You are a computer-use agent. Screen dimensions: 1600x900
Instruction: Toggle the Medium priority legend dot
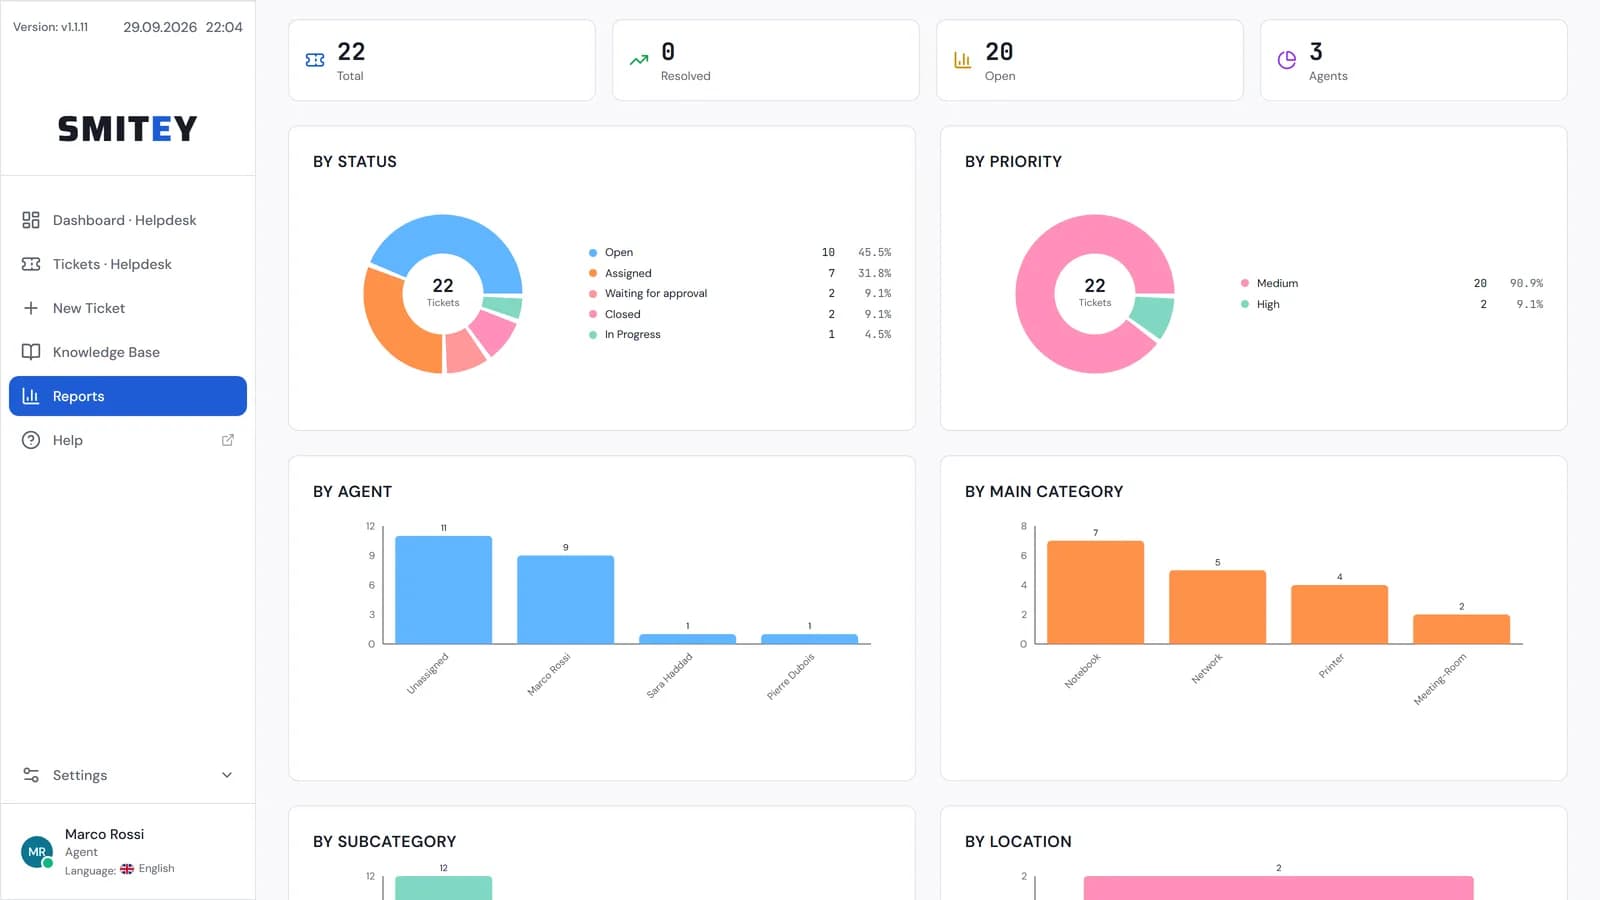coord(1245,283)
